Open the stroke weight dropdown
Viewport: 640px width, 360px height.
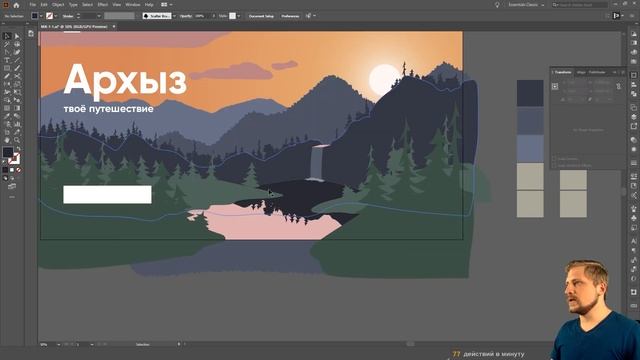click(99, 16)
